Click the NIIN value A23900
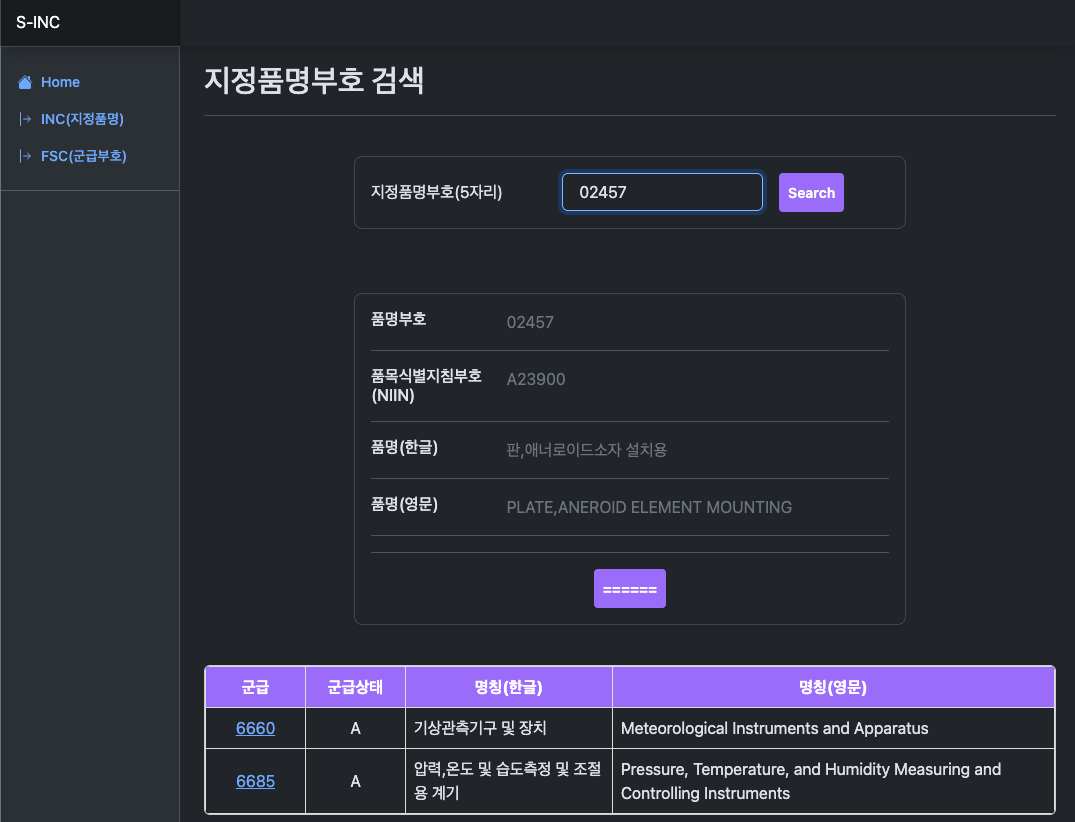 [536, 379]
